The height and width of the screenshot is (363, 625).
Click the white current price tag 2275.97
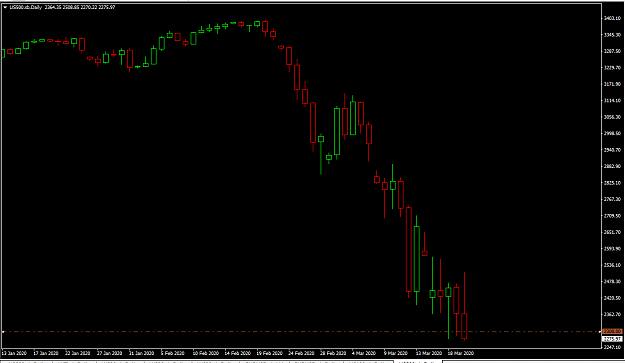pos(612,339)
